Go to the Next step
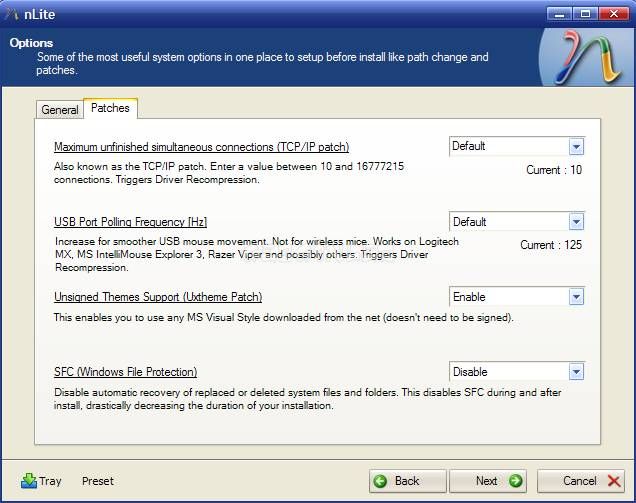Image resolution: width=636 pixels, height=503 pixels. click(x=488, y=481)
